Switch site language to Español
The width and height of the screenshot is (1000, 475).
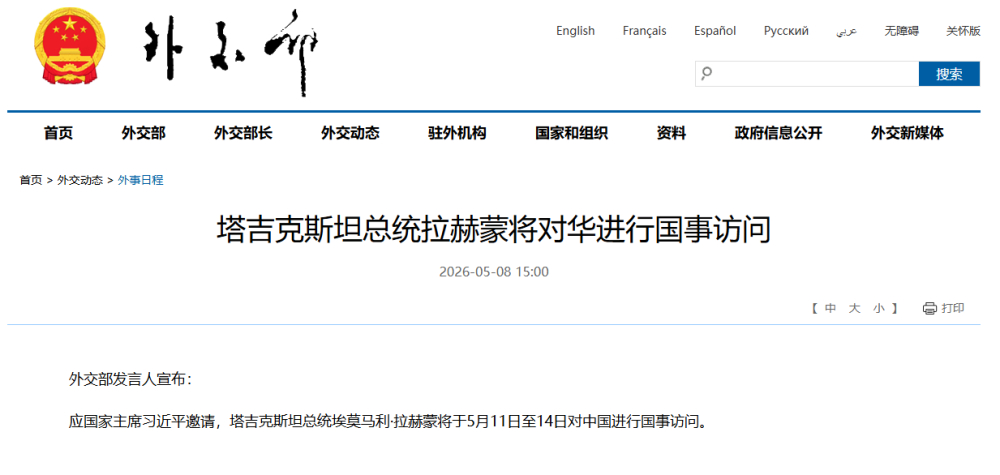pyautogui.click(x=715, y=31)
